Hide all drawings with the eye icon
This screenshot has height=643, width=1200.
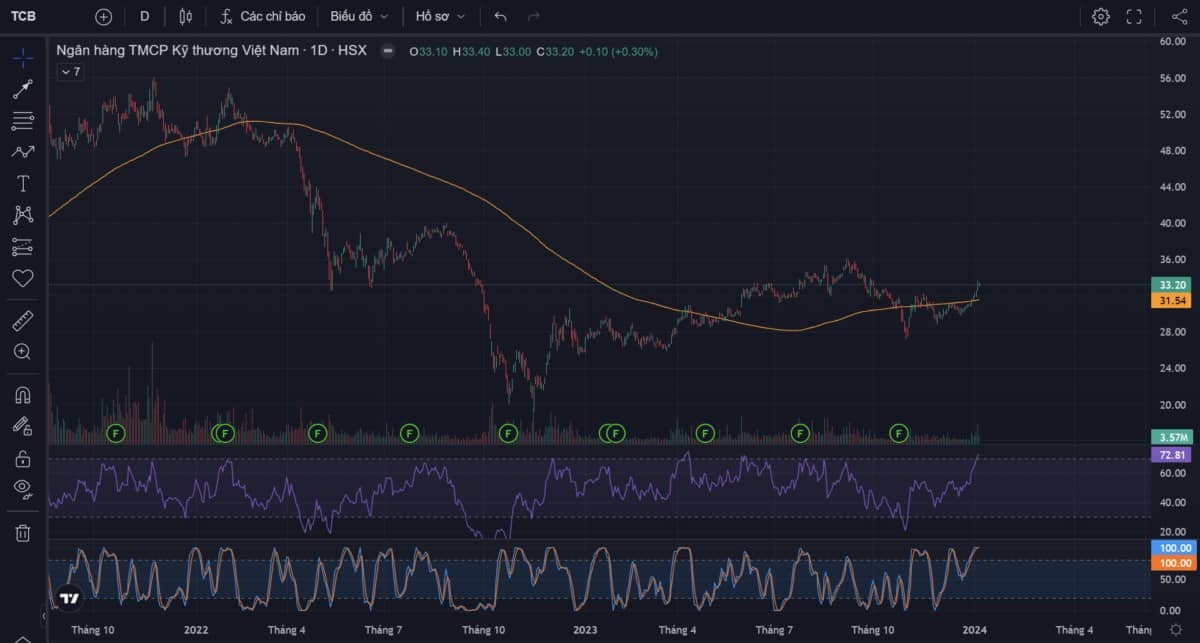click(x=22, y=489)
